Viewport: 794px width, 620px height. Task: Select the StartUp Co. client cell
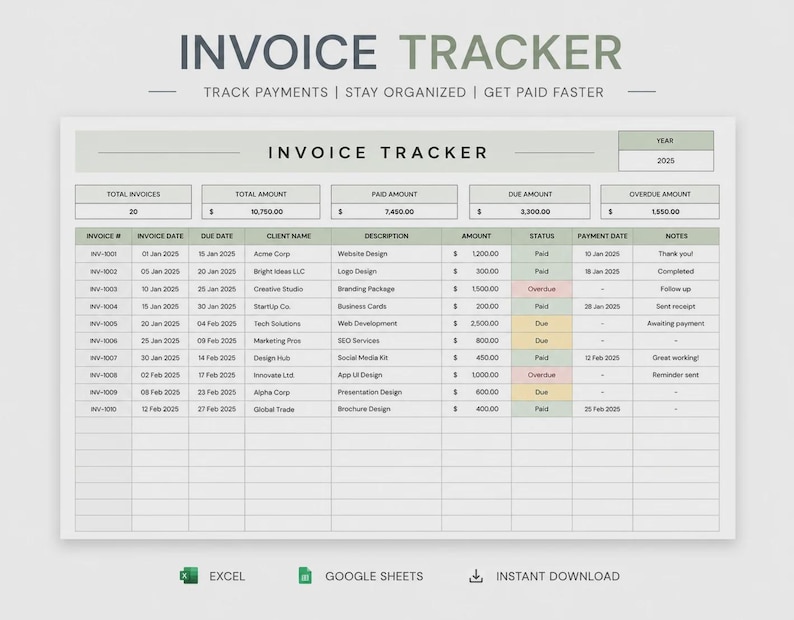[x=288, y=306]
